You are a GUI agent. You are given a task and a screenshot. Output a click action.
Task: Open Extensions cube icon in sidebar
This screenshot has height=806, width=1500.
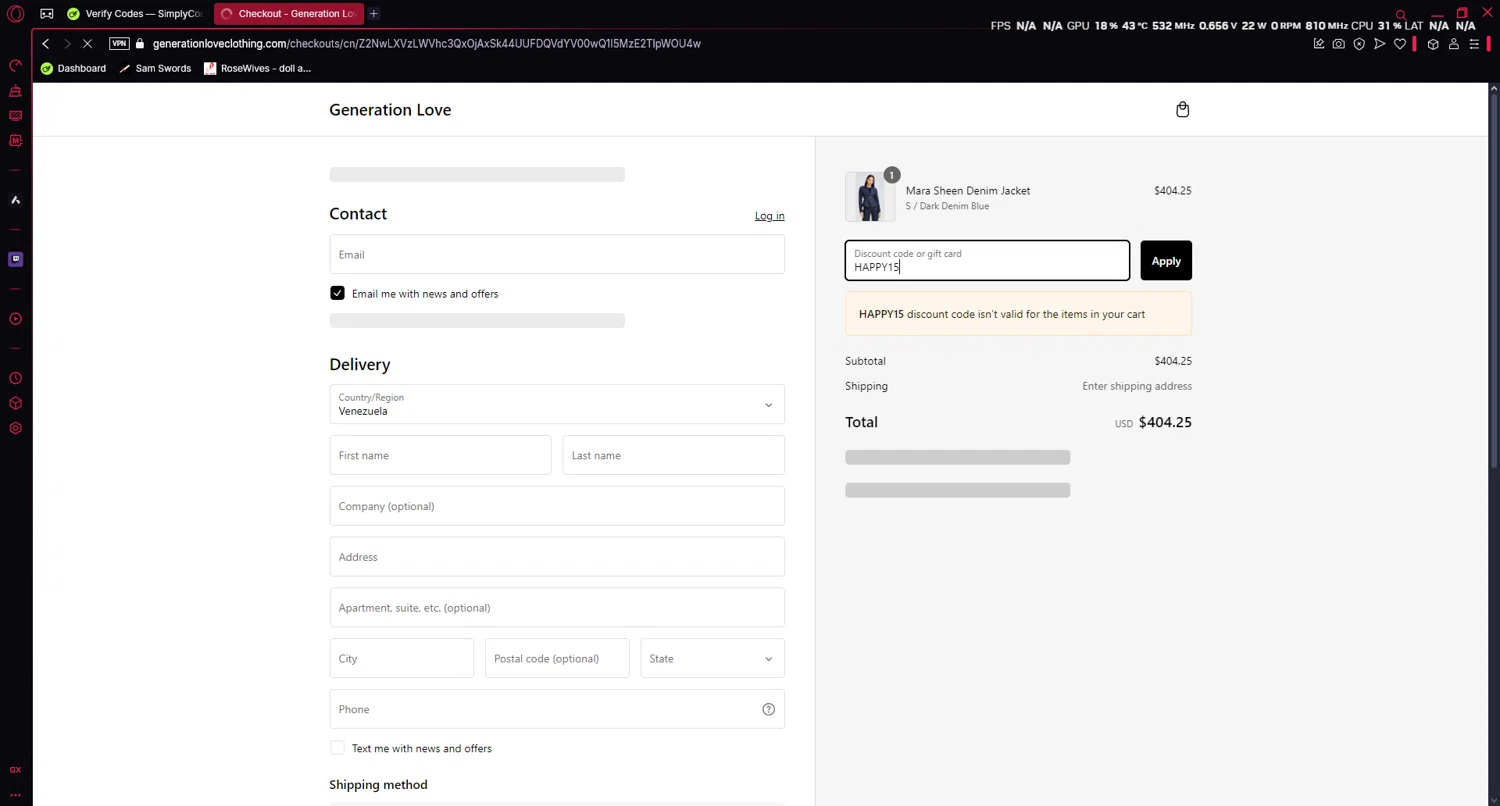tap(15, 403)
